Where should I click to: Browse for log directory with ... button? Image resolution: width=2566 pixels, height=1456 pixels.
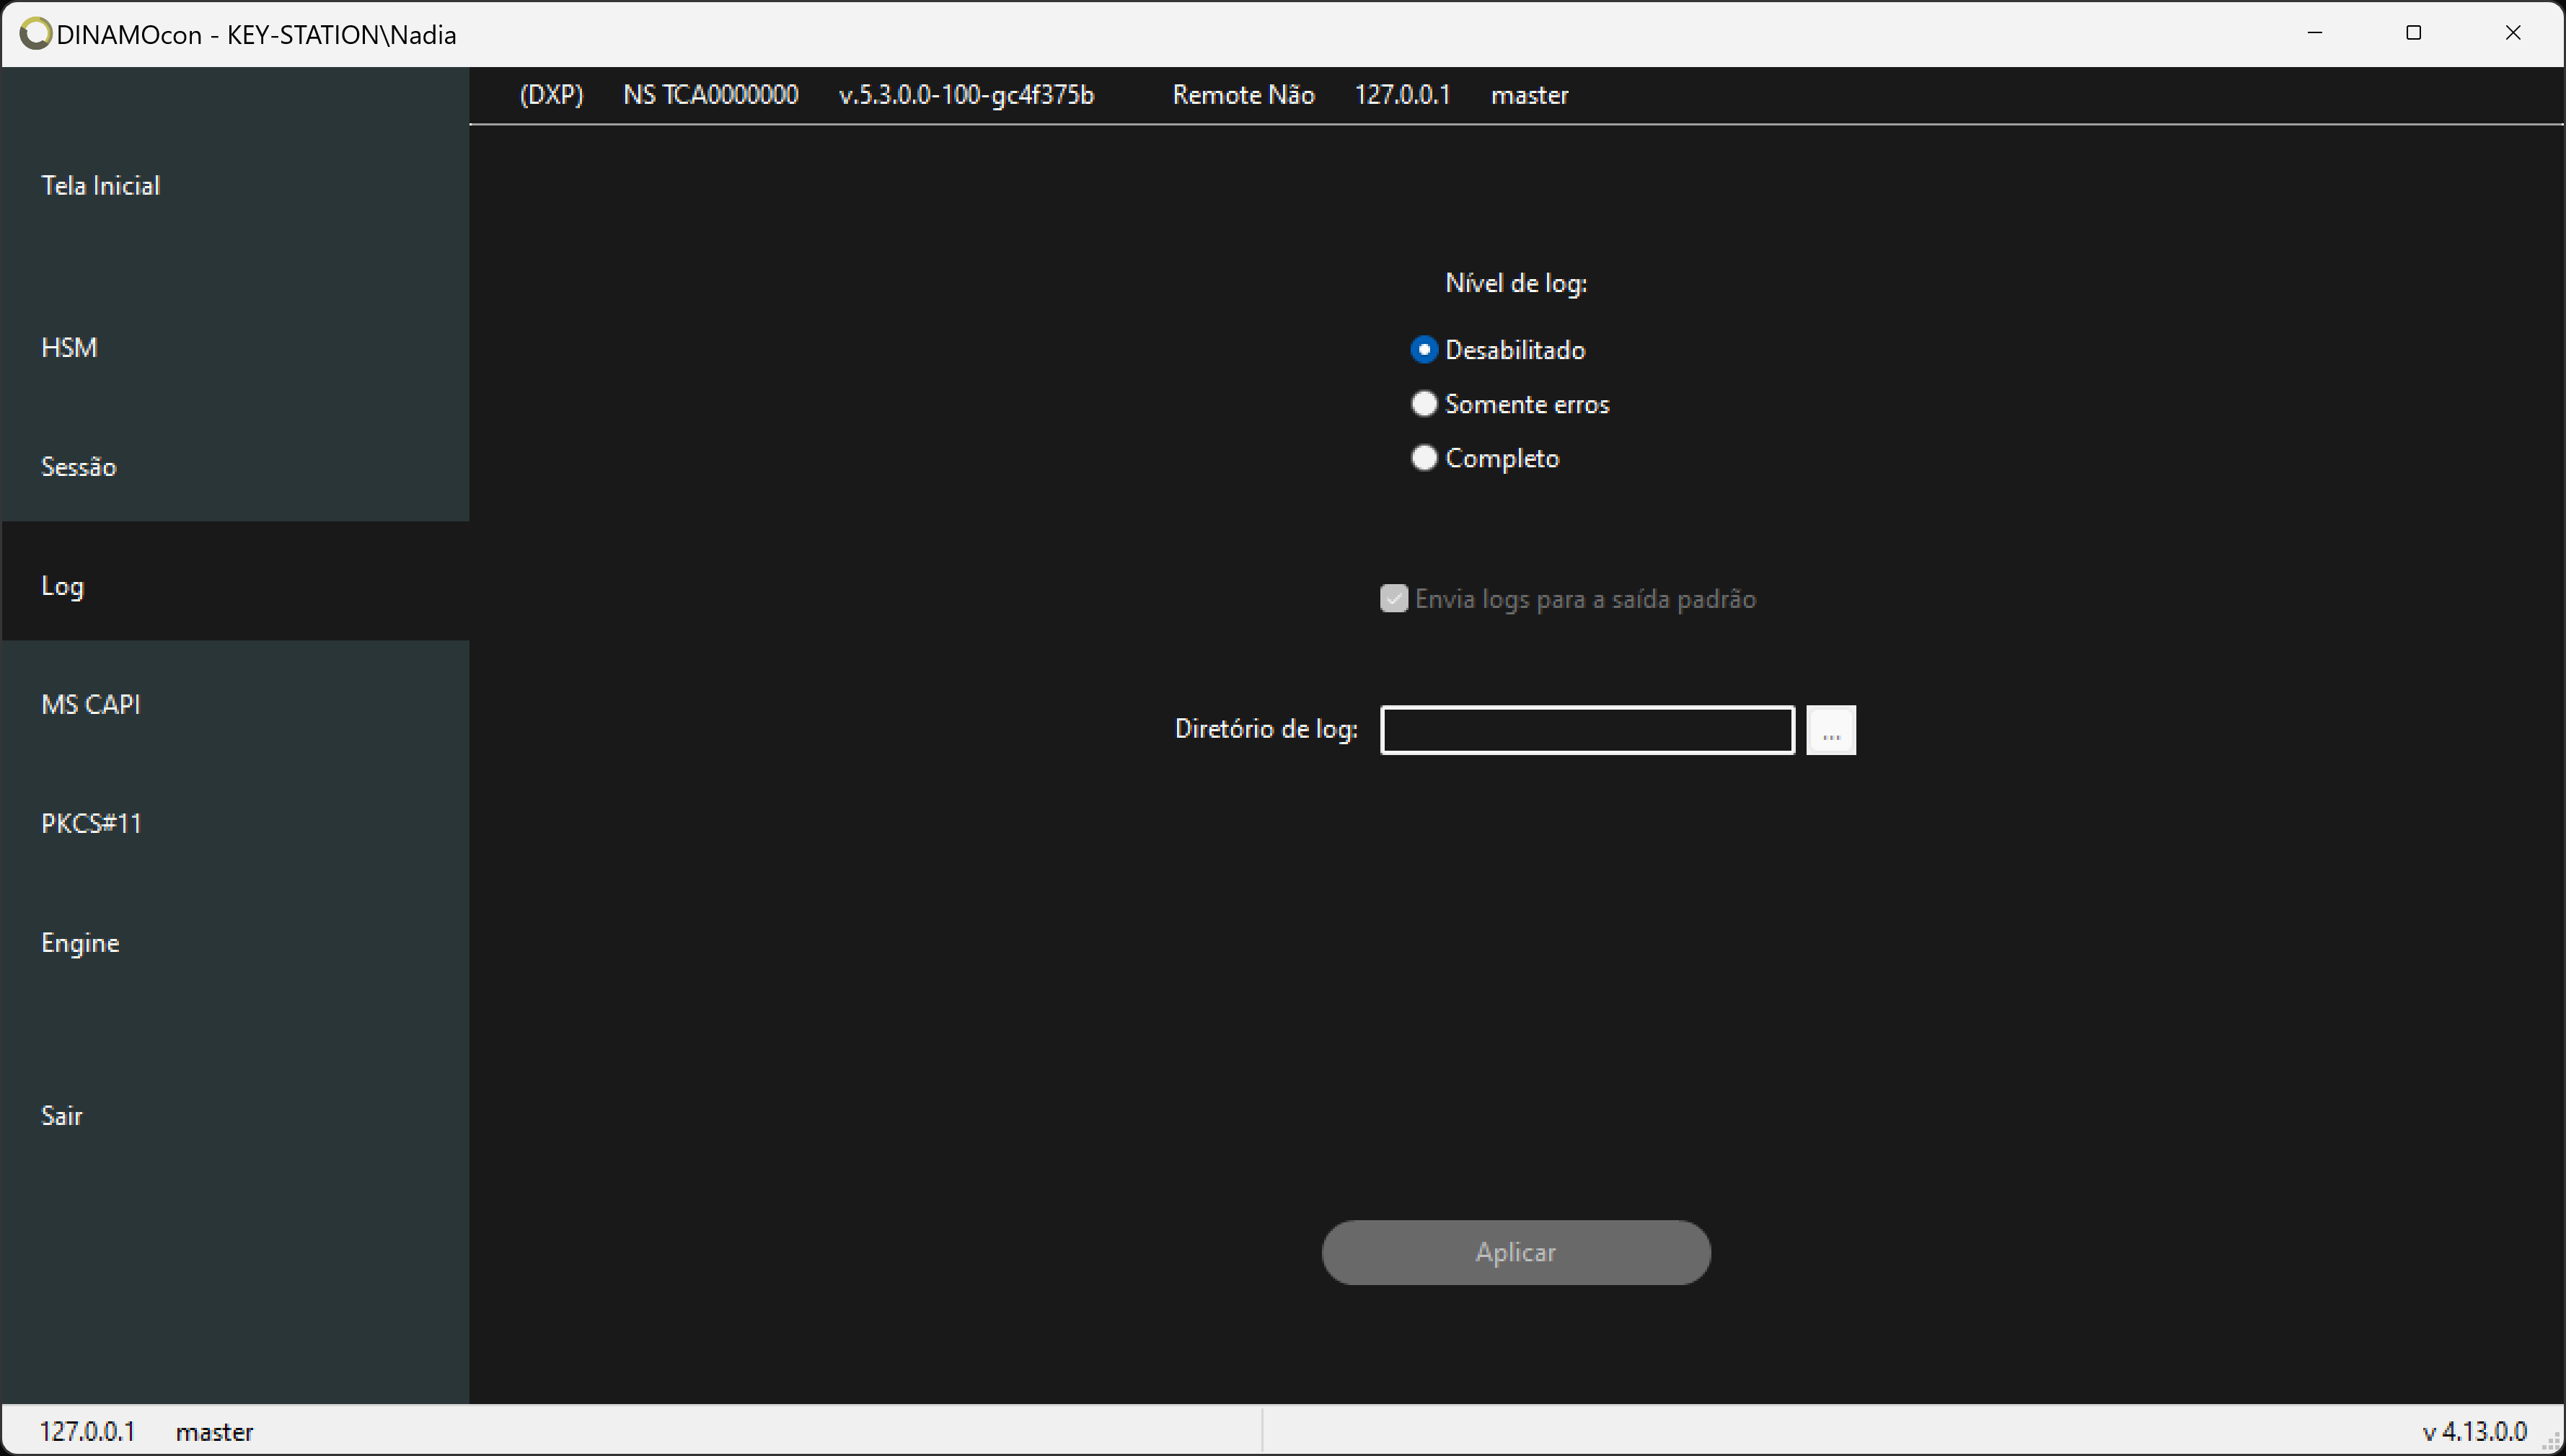click(1831, 730)
